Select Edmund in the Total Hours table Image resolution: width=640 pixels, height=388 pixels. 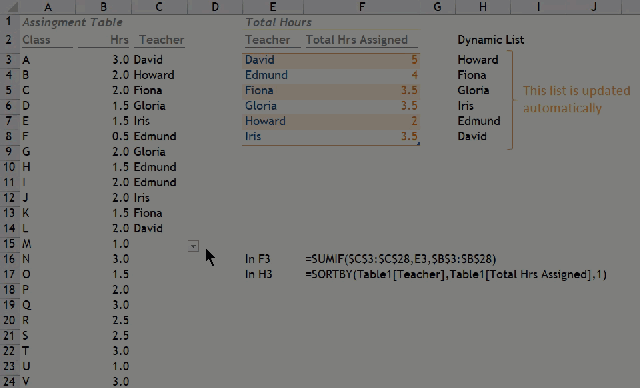click(266, 75)
